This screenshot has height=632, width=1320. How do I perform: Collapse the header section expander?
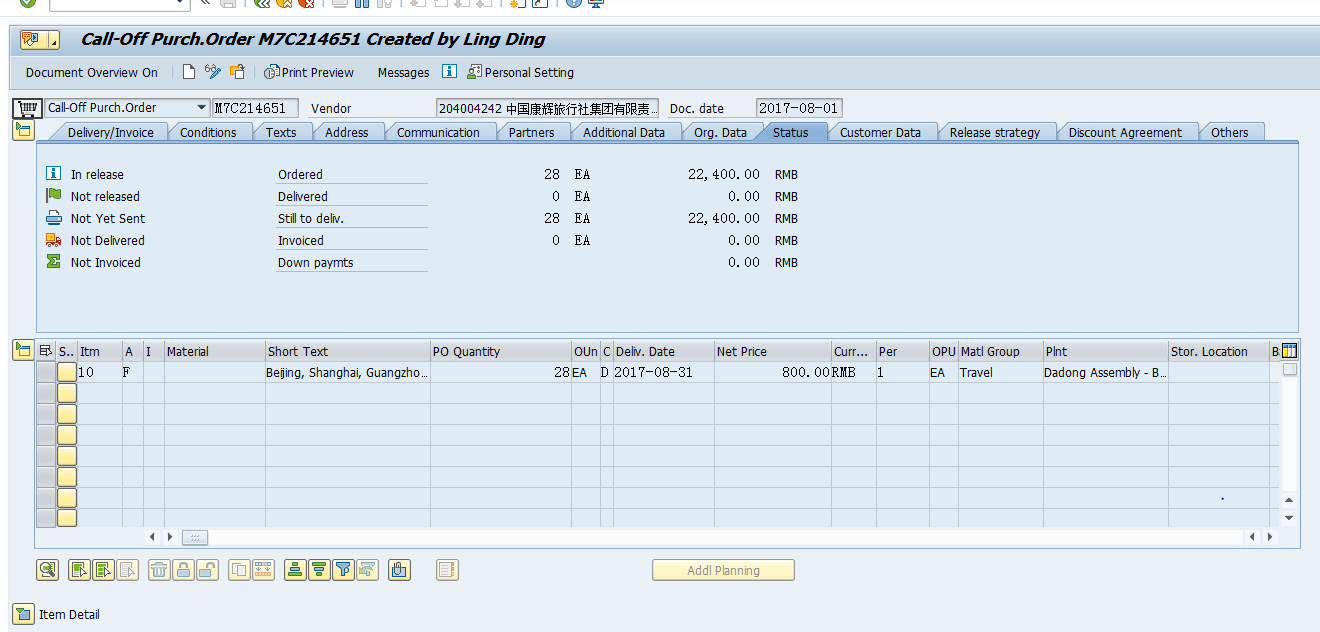23,130
